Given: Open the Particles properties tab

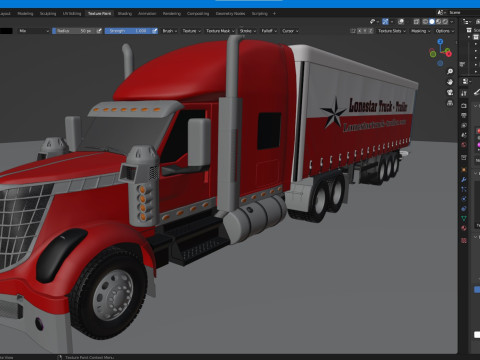Looking at the screenshot, I should 464,189.
